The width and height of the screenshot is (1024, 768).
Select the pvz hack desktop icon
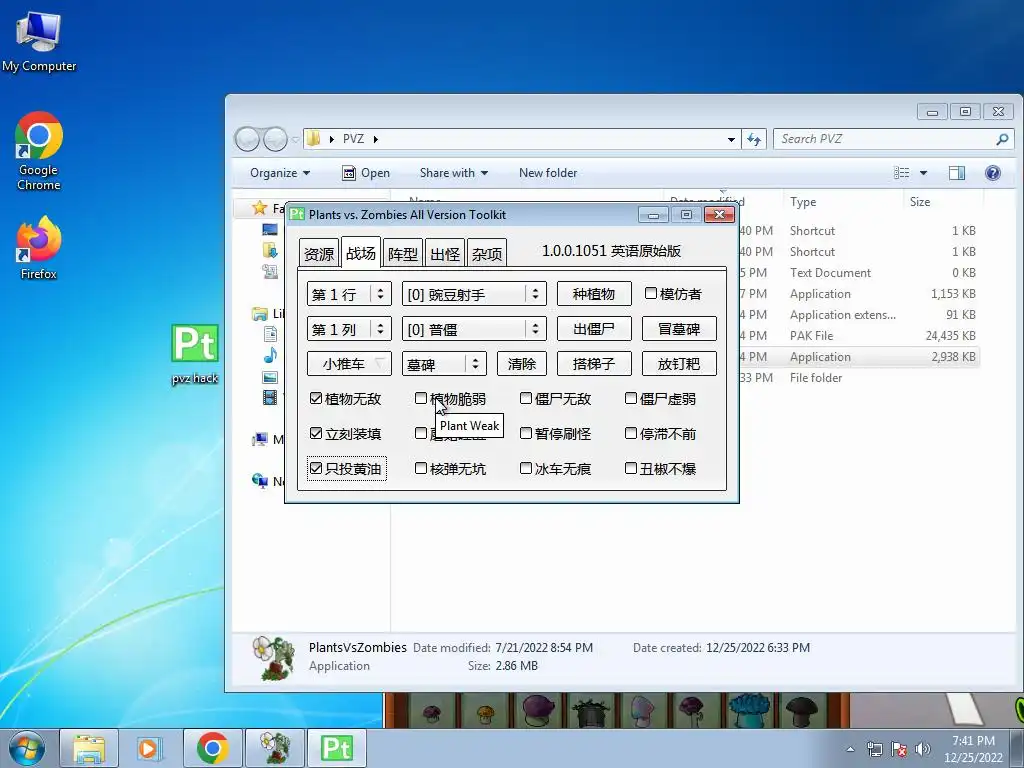195,354
